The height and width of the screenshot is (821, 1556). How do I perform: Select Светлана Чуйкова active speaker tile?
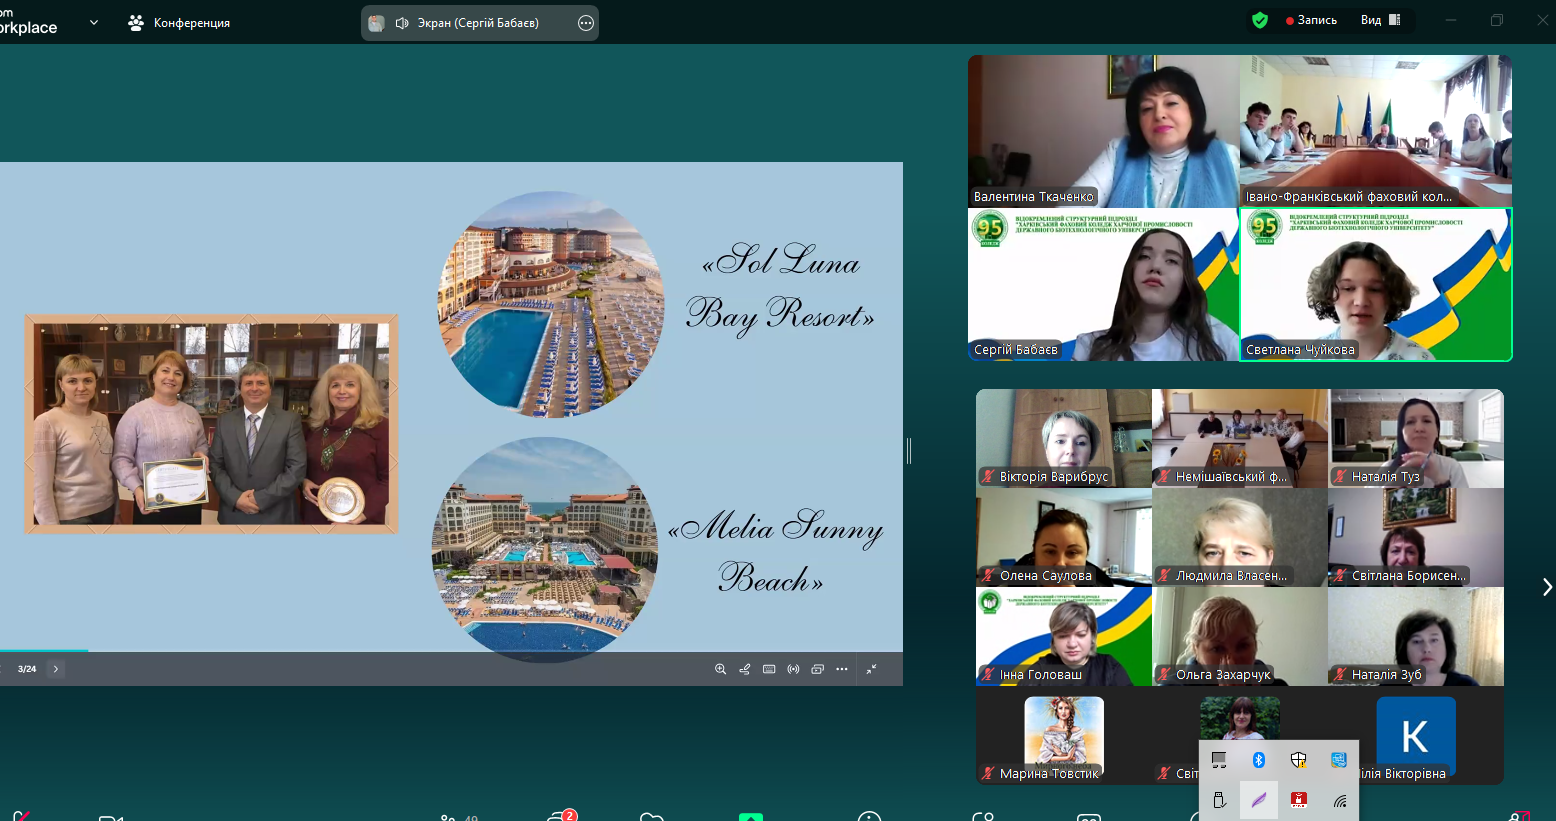pyautogui.click(x=1376, y=284)
